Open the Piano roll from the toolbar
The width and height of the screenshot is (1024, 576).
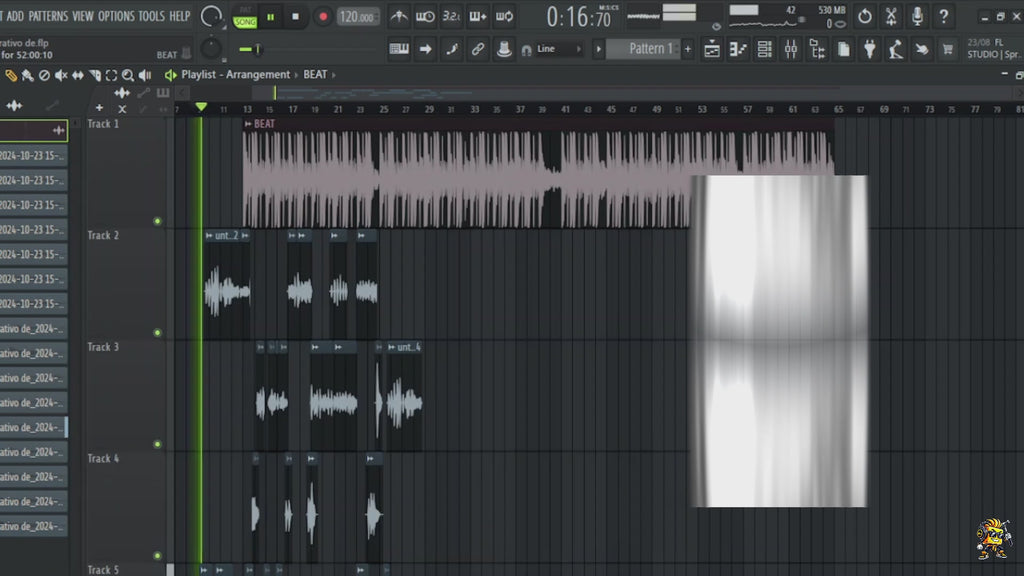tap(738, 48)
